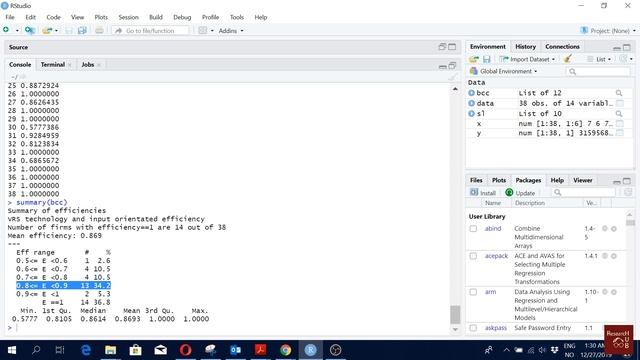Click the workspace panes grid icon

[x=203, y=30]
